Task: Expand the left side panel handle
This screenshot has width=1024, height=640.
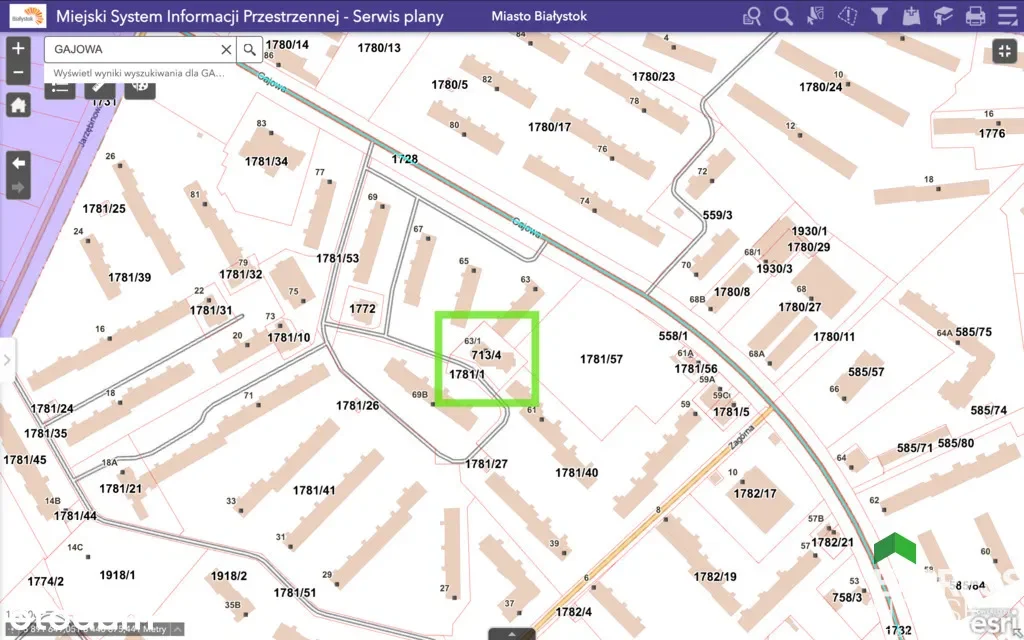Action: (6, 360)
